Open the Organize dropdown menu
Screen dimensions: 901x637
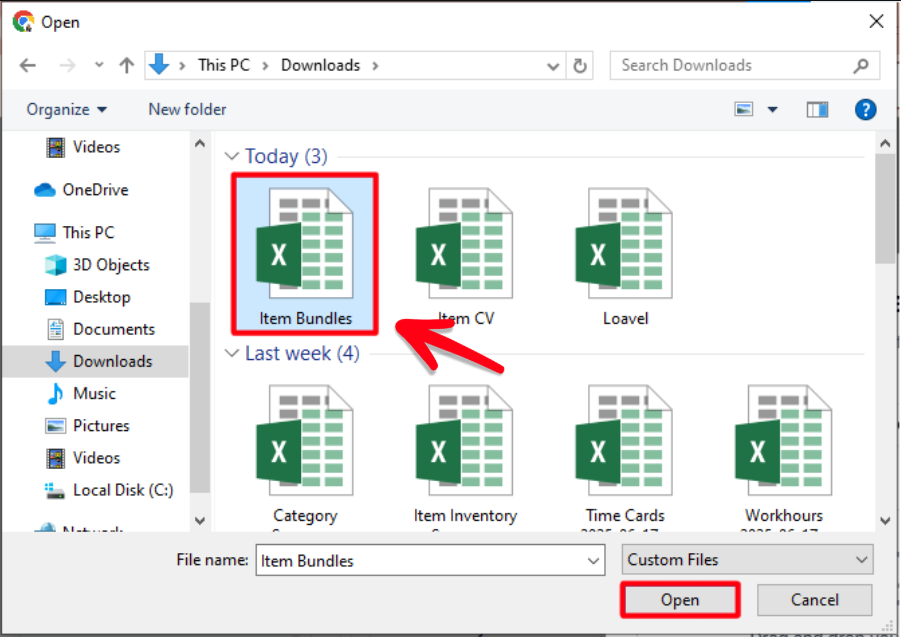pyautogui.click(x=66, y=109)
